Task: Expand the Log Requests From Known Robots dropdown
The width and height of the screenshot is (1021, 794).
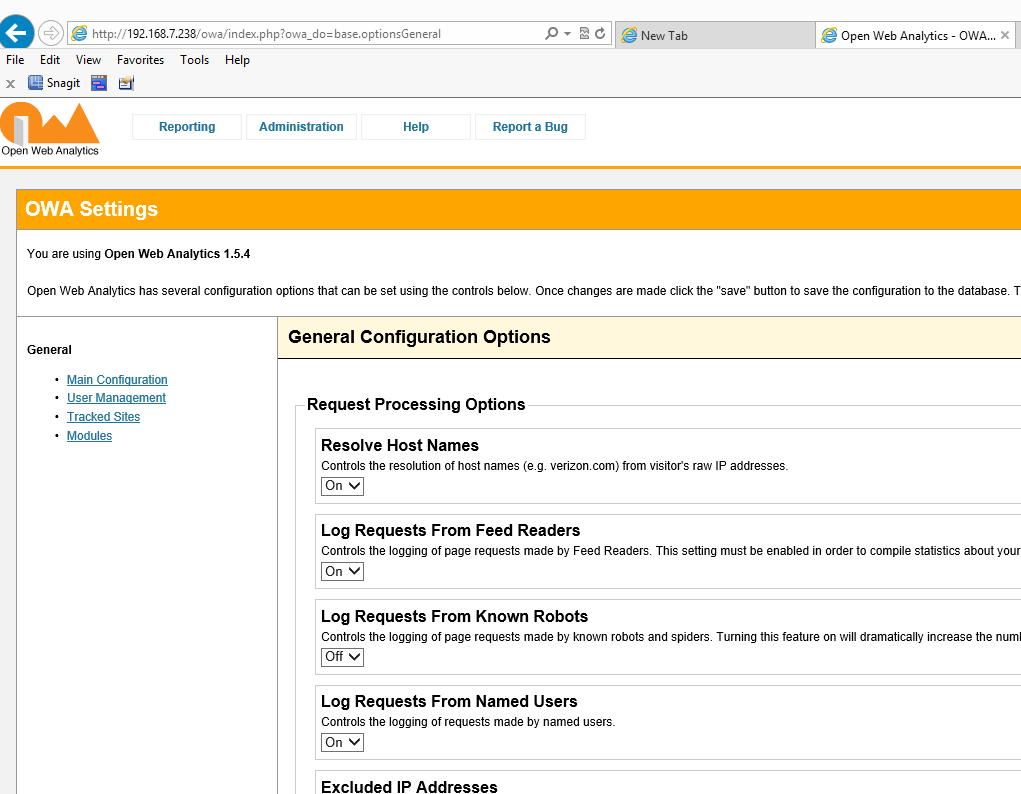Action: point(342,657)
